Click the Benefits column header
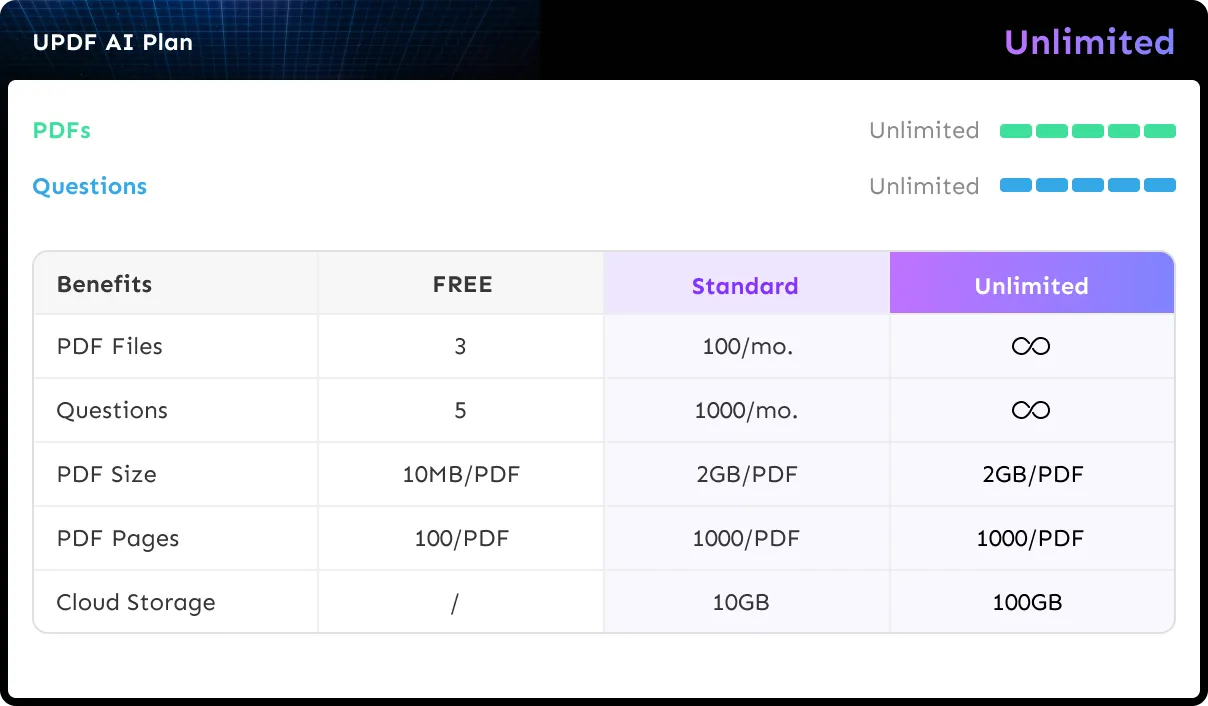The width and height of the screenshot is (1208, 706). pos(105,284)
